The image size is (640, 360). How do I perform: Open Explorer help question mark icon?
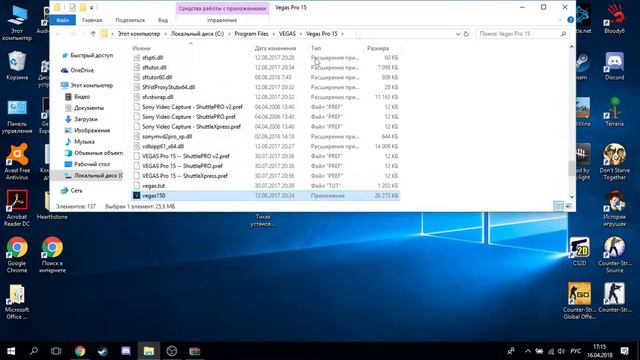click(x=570, y=20)
